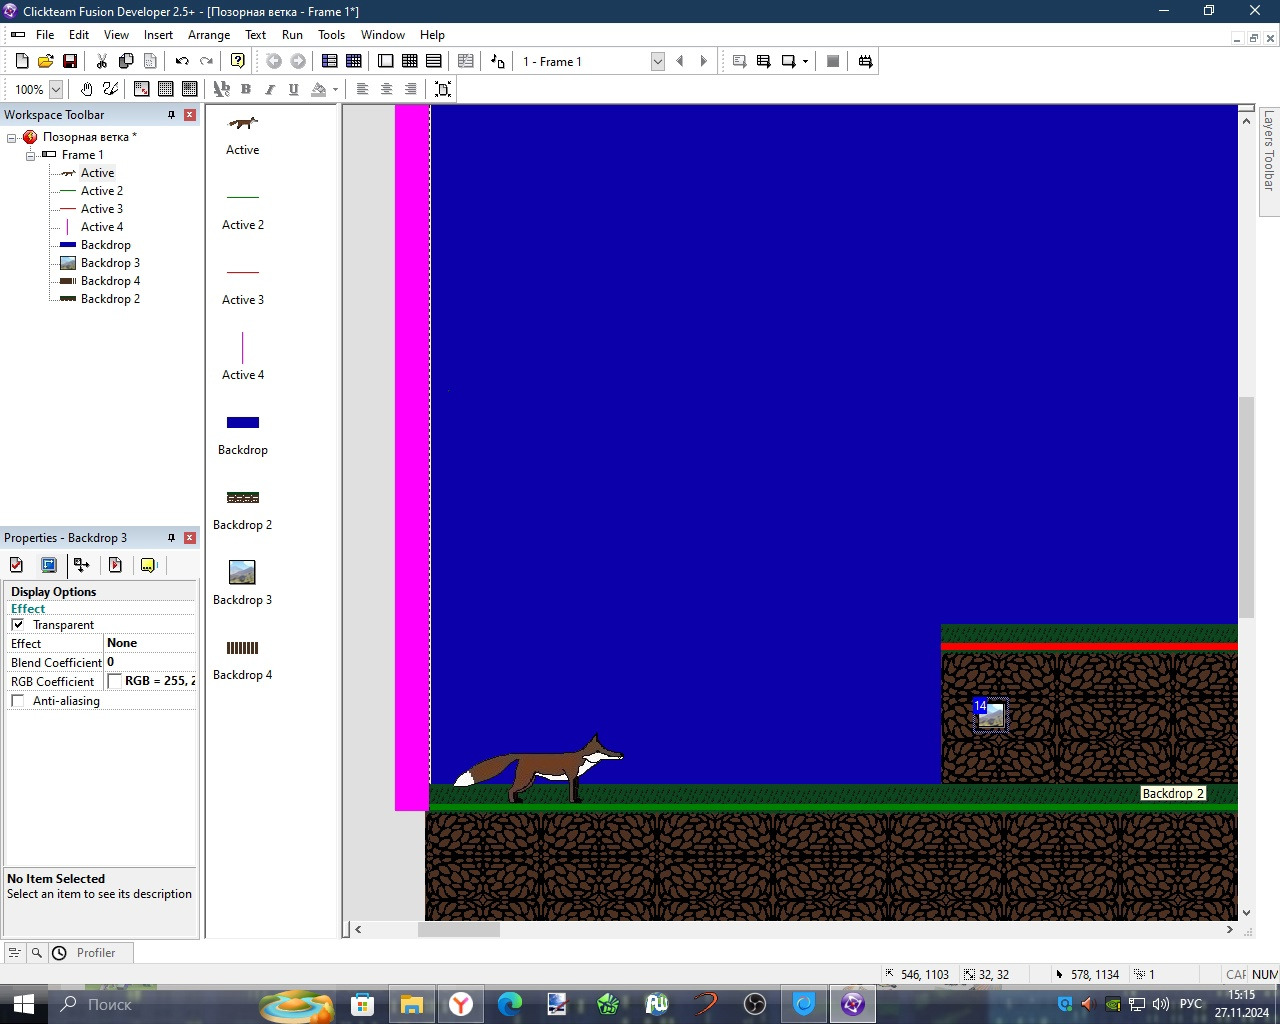Viewport: 1280px width, 1024px height.
Task: Enable the Anti-aliasing checkbox
Action: click(x=18, y=701)
